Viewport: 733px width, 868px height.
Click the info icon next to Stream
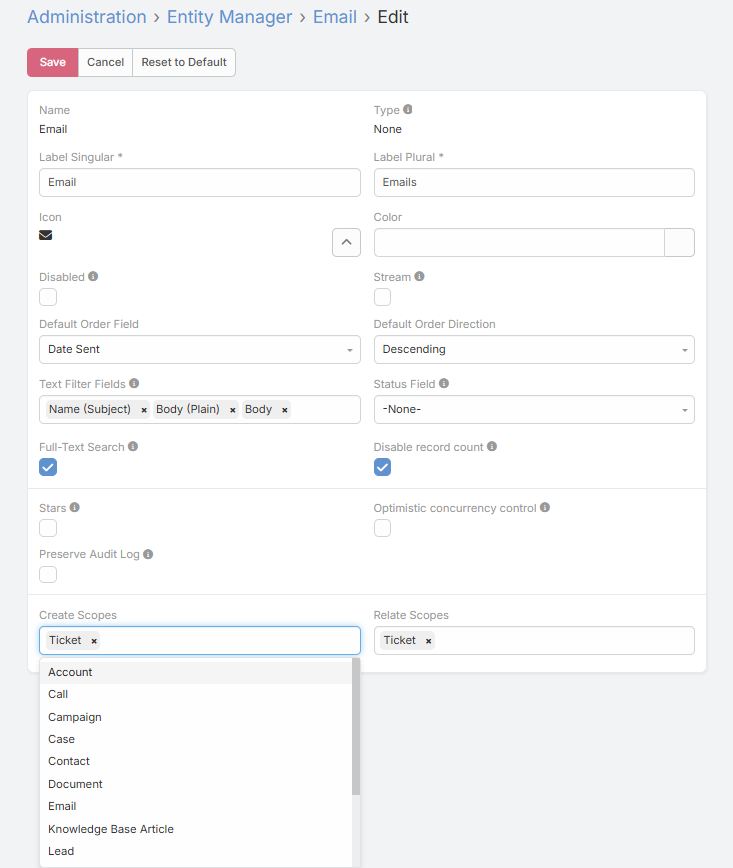[x=420, y=277]
